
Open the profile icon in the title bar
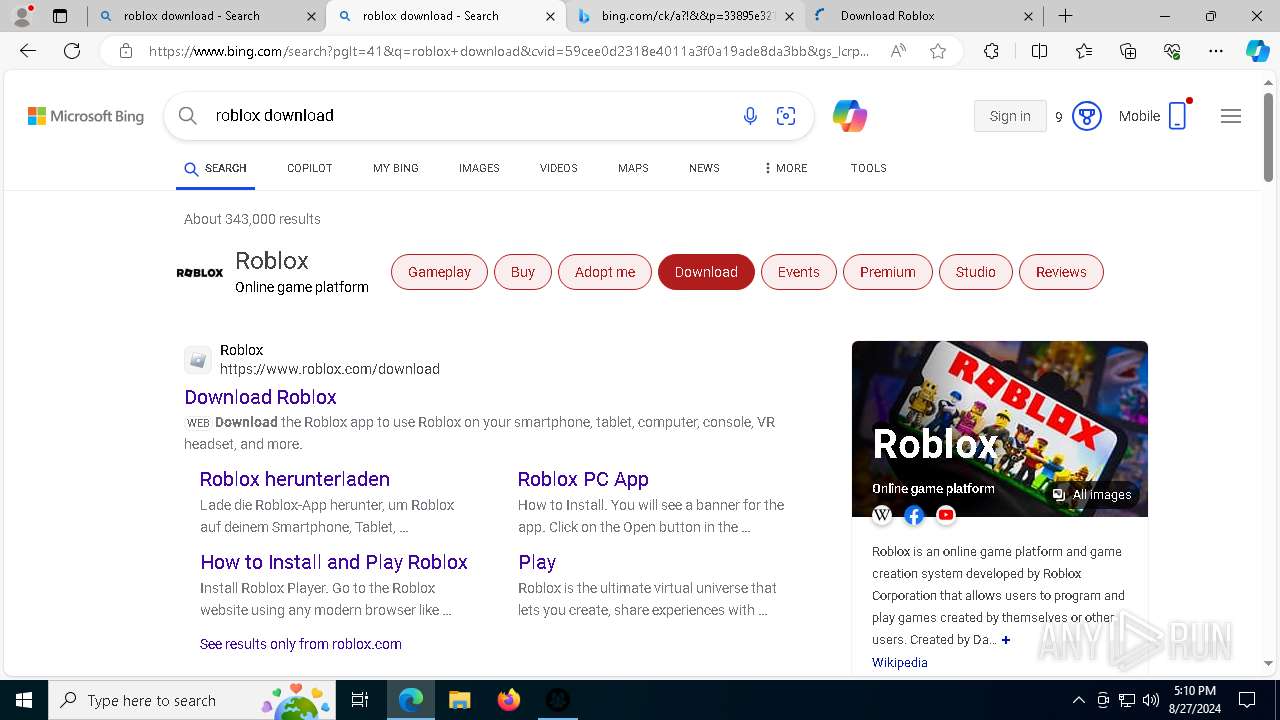pos(22,16)
